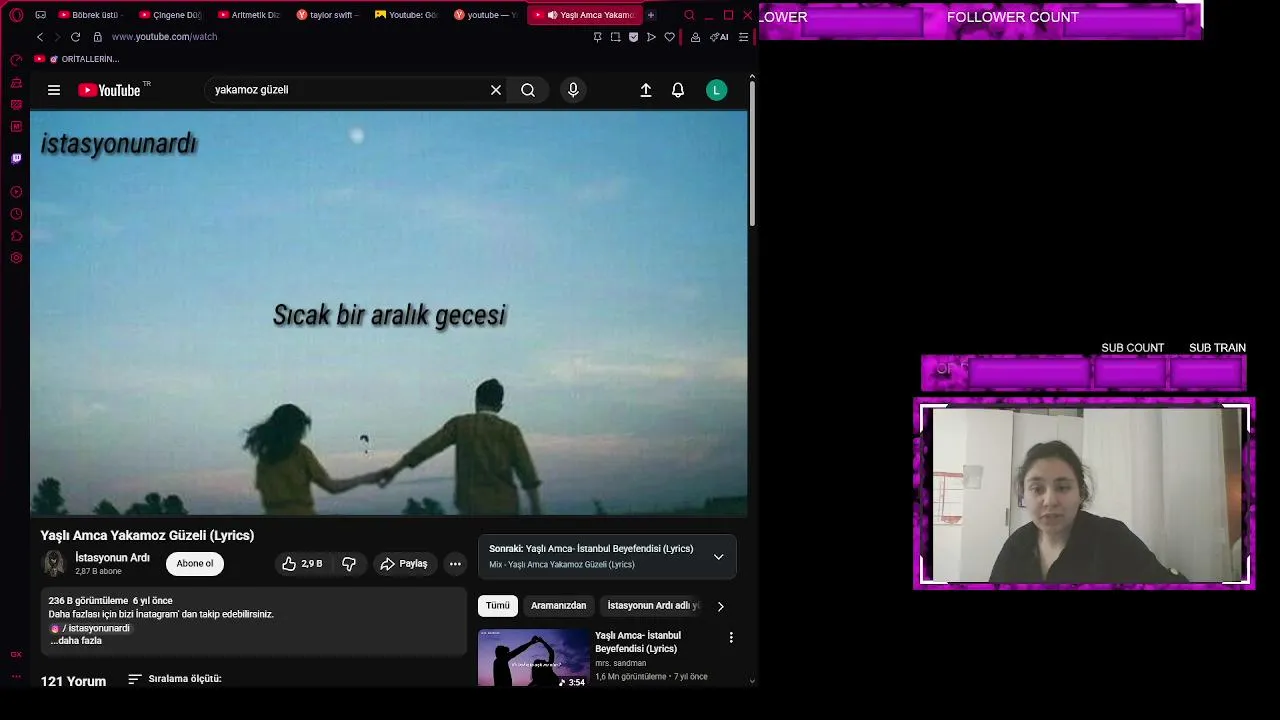Open the YouTube notifications bell
1280x720 pixels.
coord(678,90)
